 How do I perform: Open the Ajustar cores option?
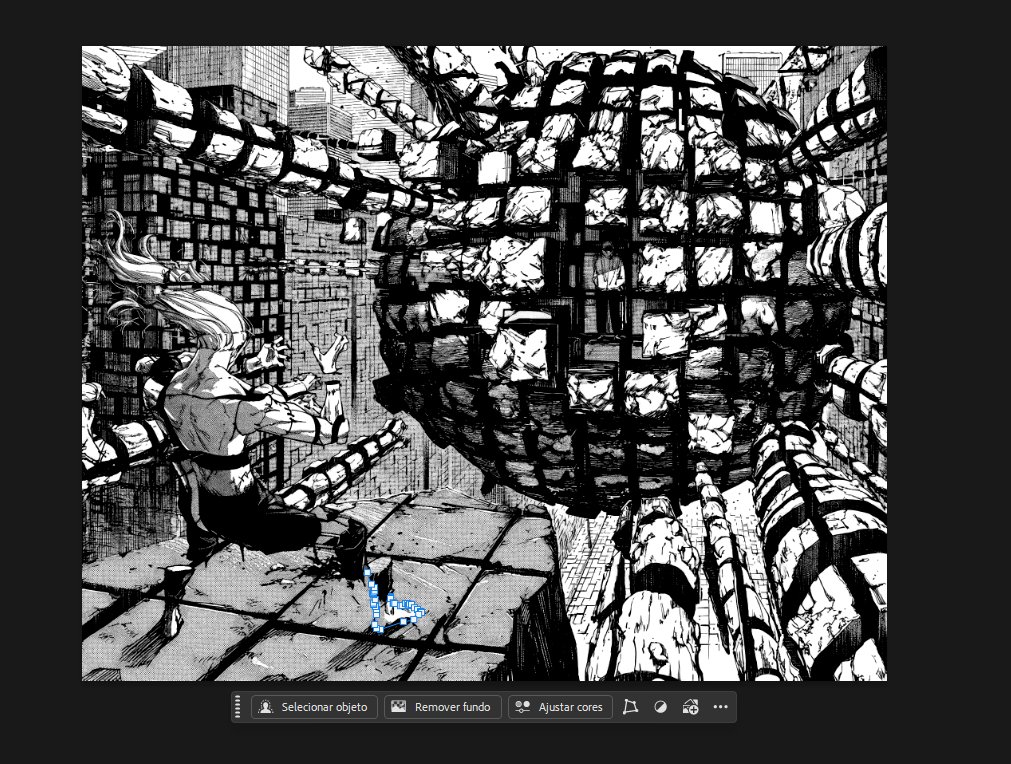[x=560, y=707]
